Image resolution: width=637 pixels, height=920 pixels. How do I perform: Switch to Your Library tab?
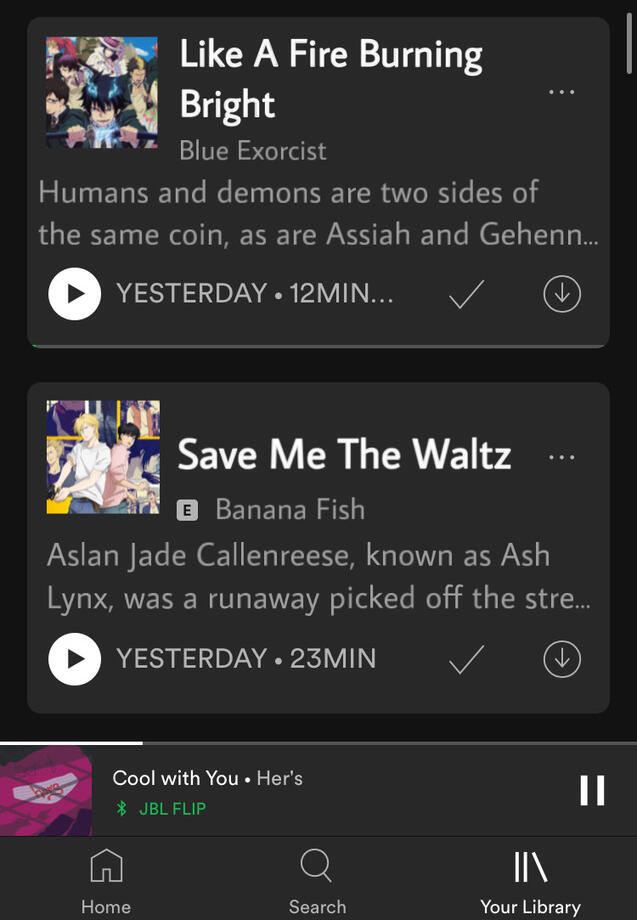[x=530, y=881]
